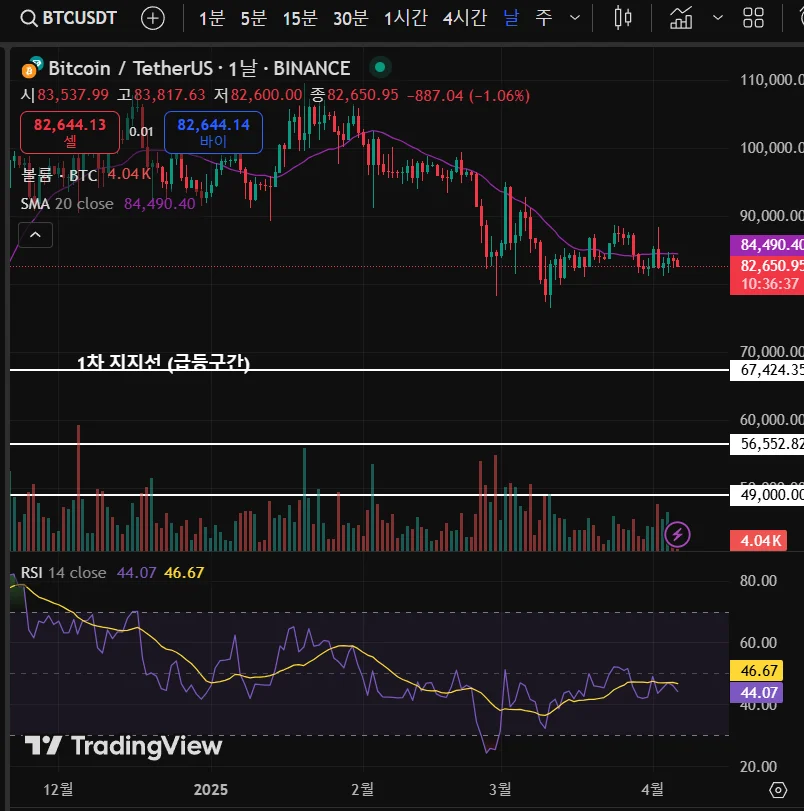Collapse the indicator legend chevron
This screenshot has height=811, width=804.
[35, 235]
